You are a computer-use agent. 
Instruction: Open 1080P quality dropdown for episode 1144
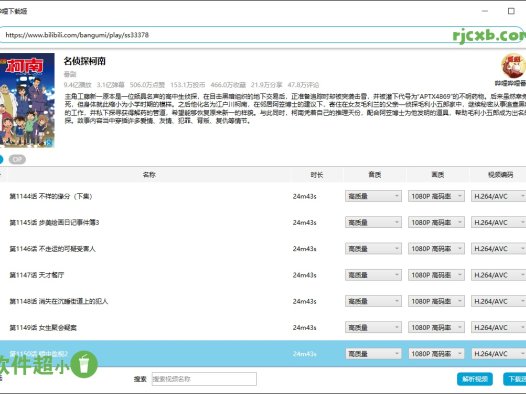pos(436,196)
